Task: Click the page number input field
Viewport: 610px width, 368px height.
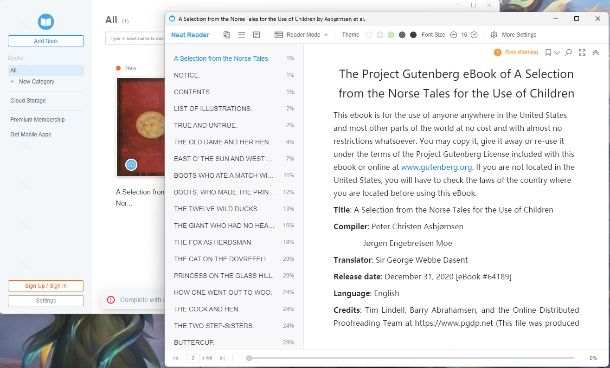Action: (x=193, y=358)
